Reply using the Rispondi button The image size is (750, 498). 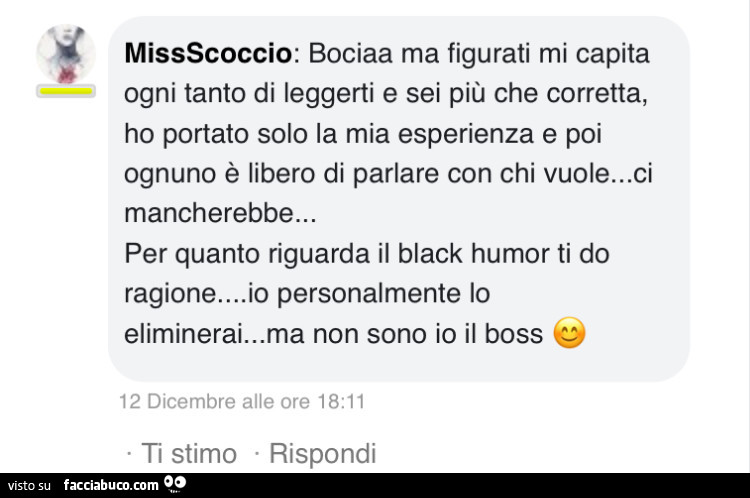coord(323,453)
